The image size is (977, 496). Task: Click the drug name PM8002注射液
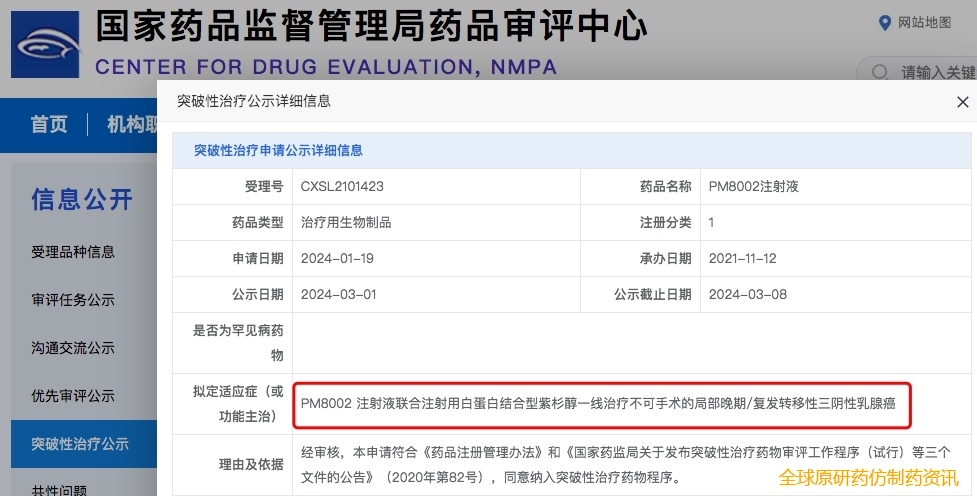[753, 186]
